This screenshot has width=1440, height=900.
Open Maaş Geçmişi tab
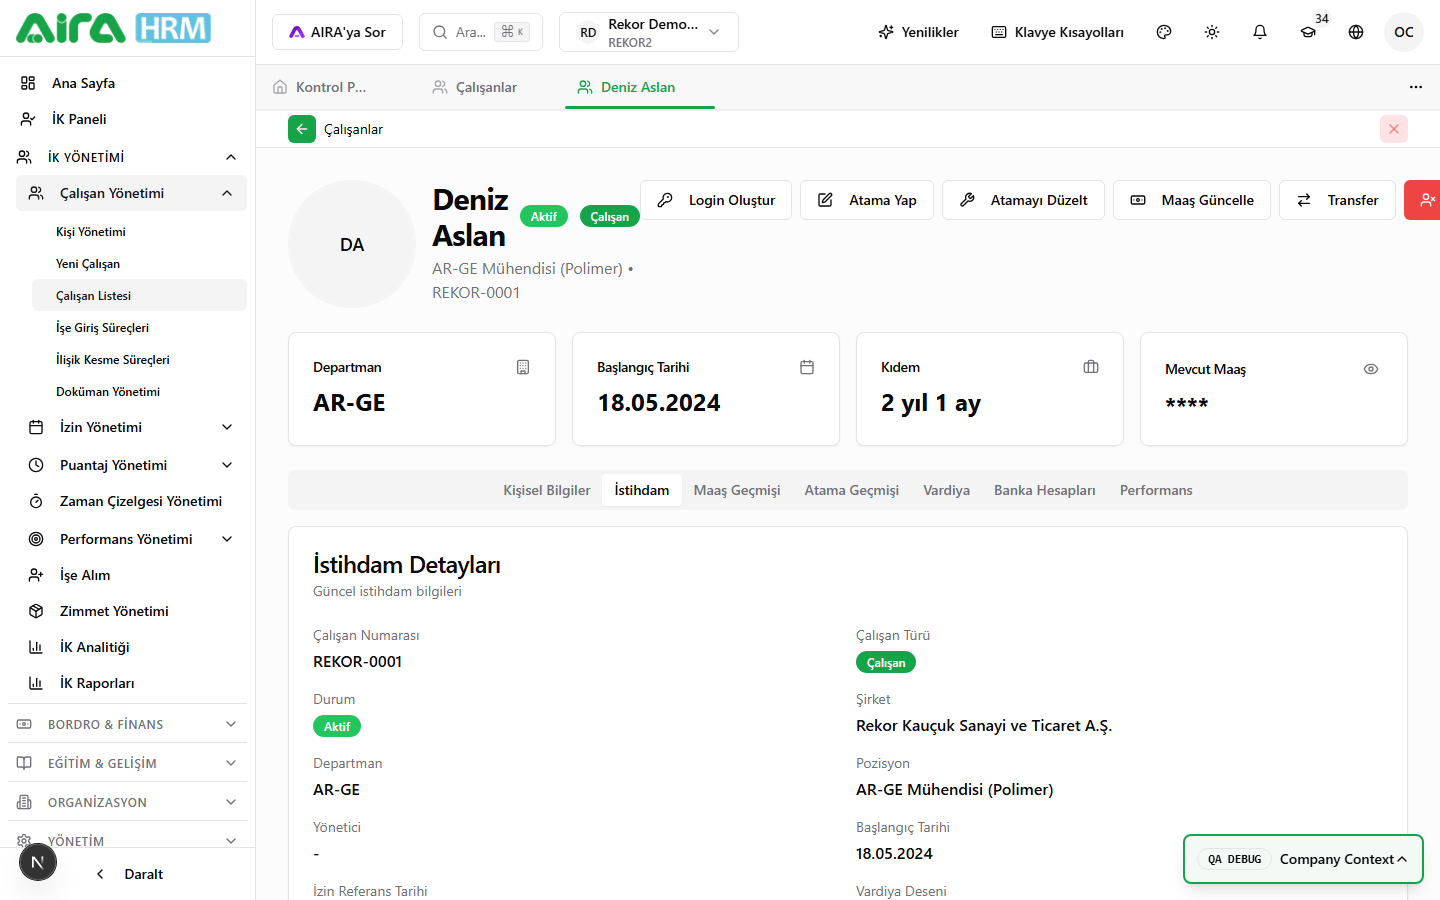click(x=737, y=490)
